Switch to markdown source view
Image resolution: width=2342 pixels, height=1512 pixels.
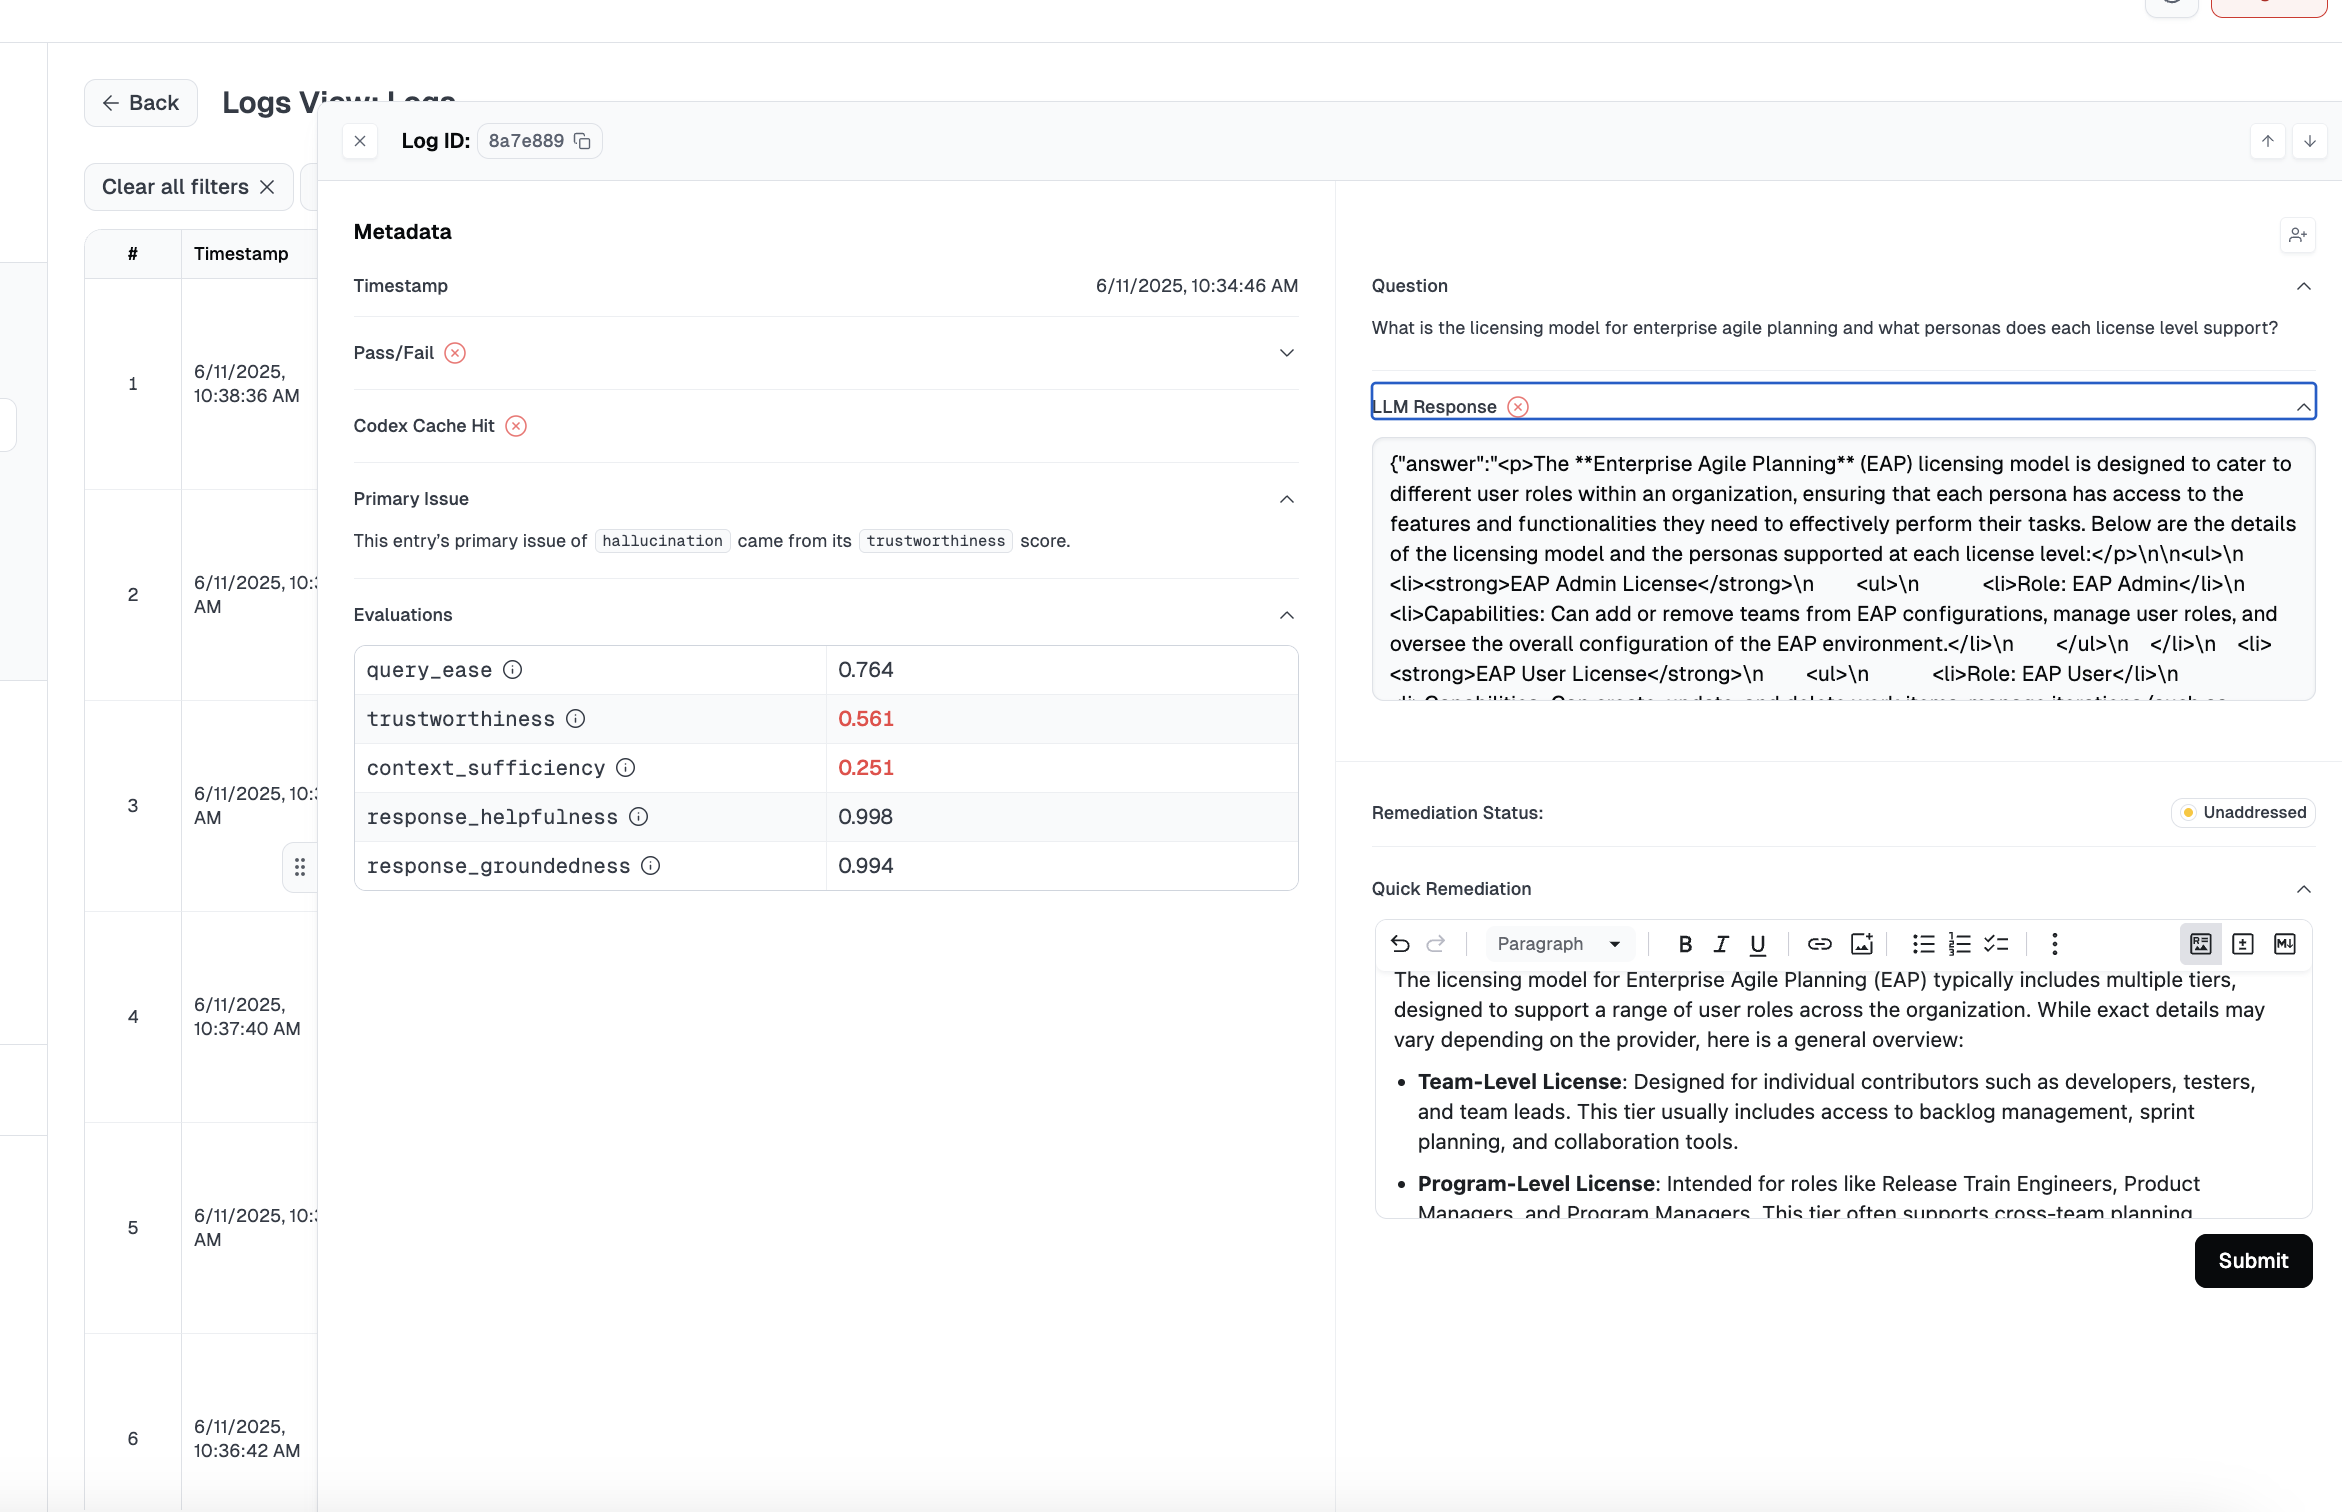pos(2285,944)
